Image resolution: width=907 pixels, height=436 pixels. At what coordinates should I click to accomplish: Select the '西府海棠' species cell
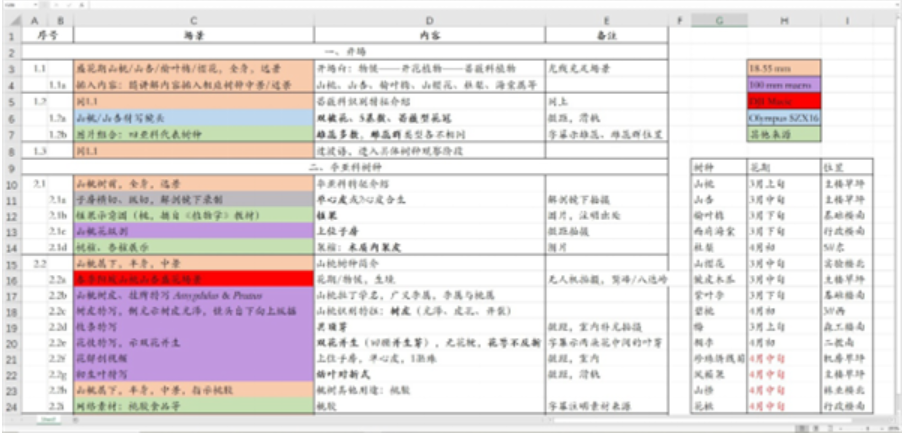point(719,231)
